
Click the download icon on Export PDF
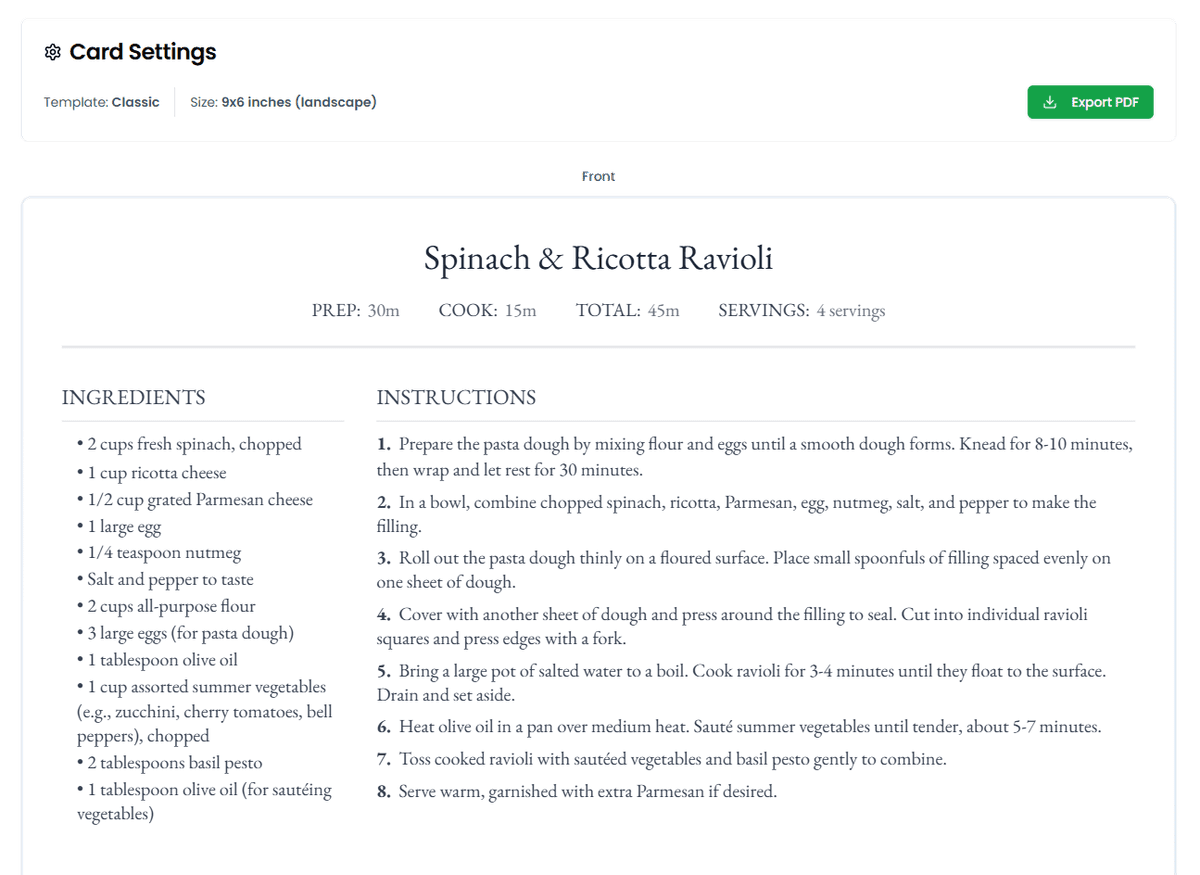click(x=1050, y=102)
